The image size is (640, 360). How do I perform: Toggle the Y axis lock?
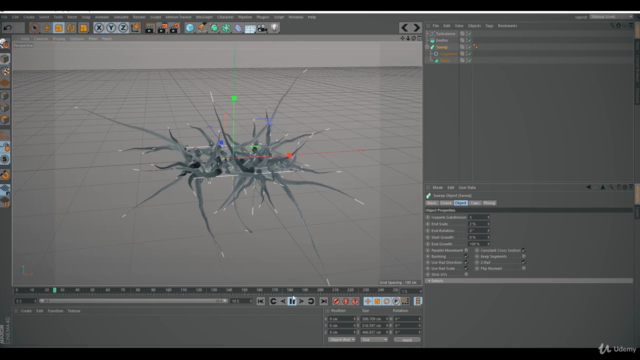pyautogui.click(x=111, y=28)
